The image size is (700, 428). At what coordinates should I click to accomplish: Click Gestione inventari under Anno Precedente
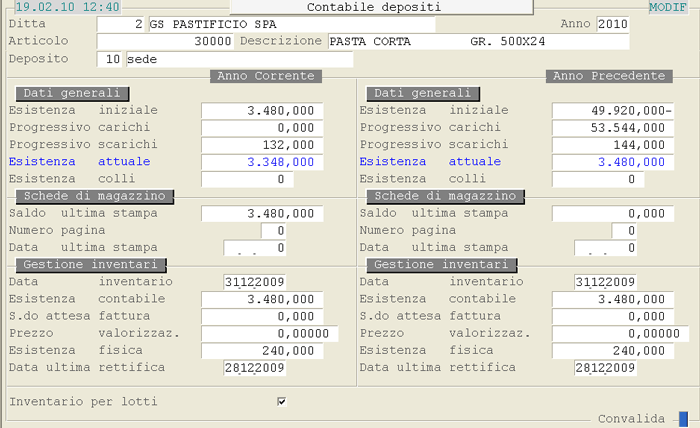click(442, 264)
